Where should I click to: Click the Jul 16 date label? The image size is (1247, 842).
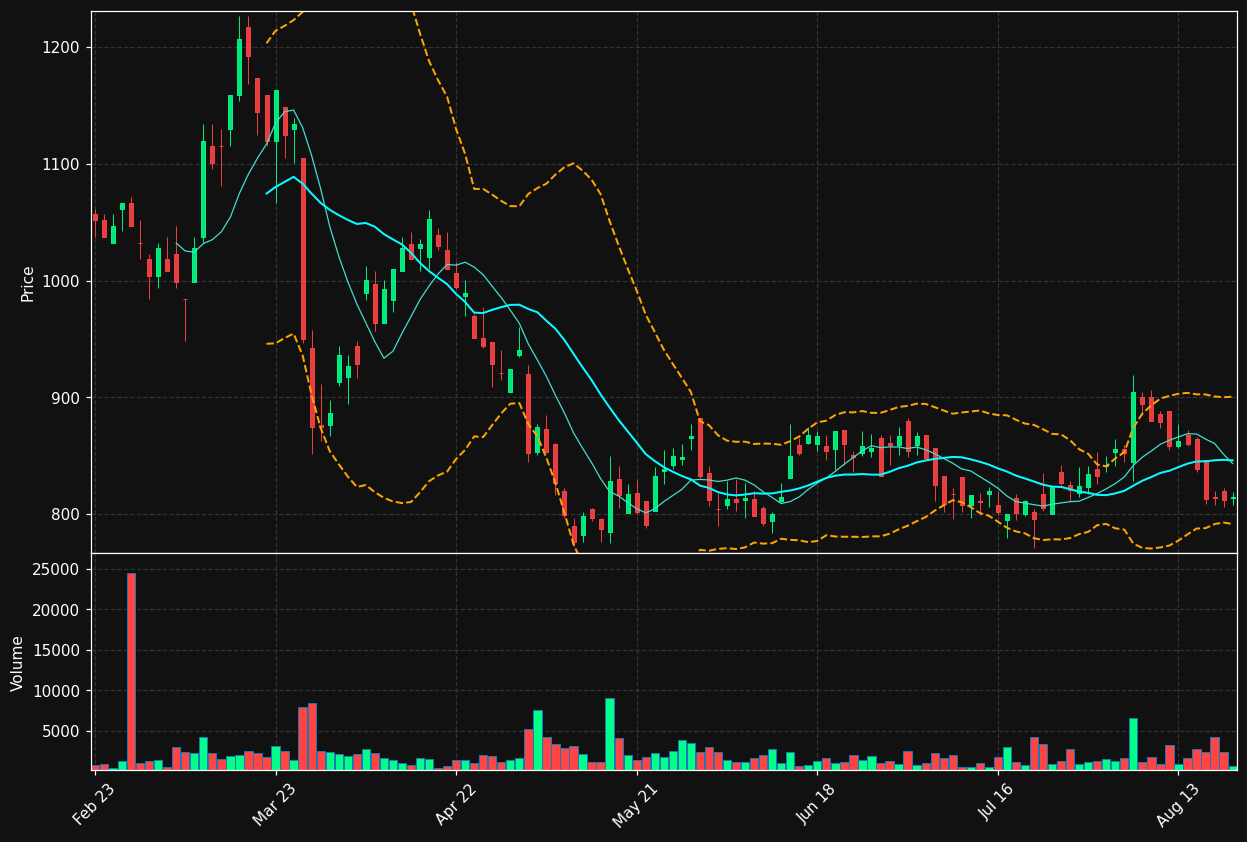click(996, 804)
